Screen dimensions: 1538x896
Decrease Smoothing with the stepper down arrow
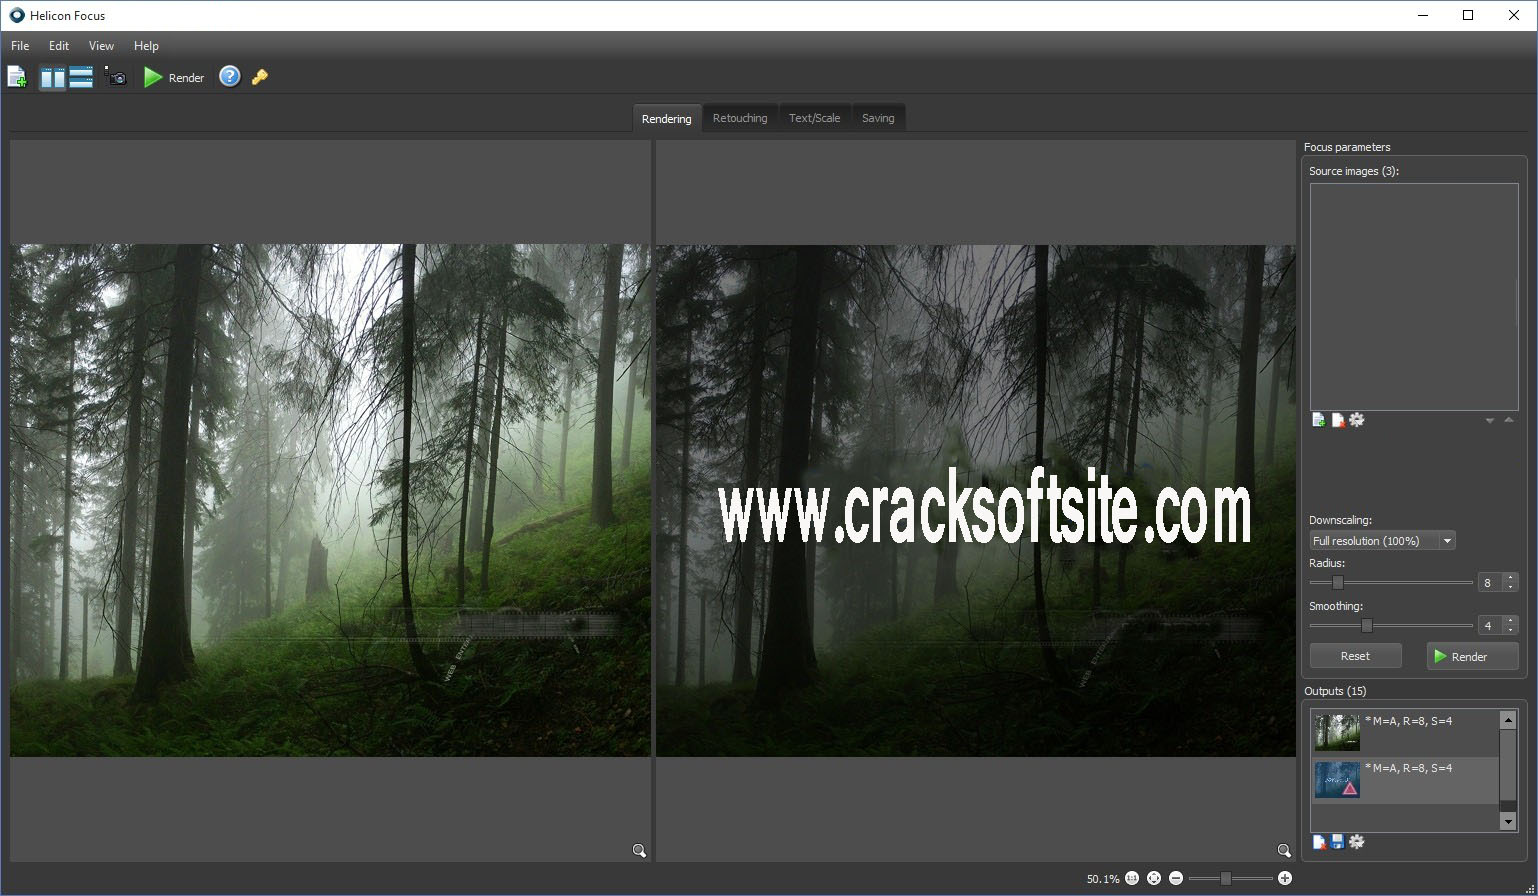[1510, 630]
